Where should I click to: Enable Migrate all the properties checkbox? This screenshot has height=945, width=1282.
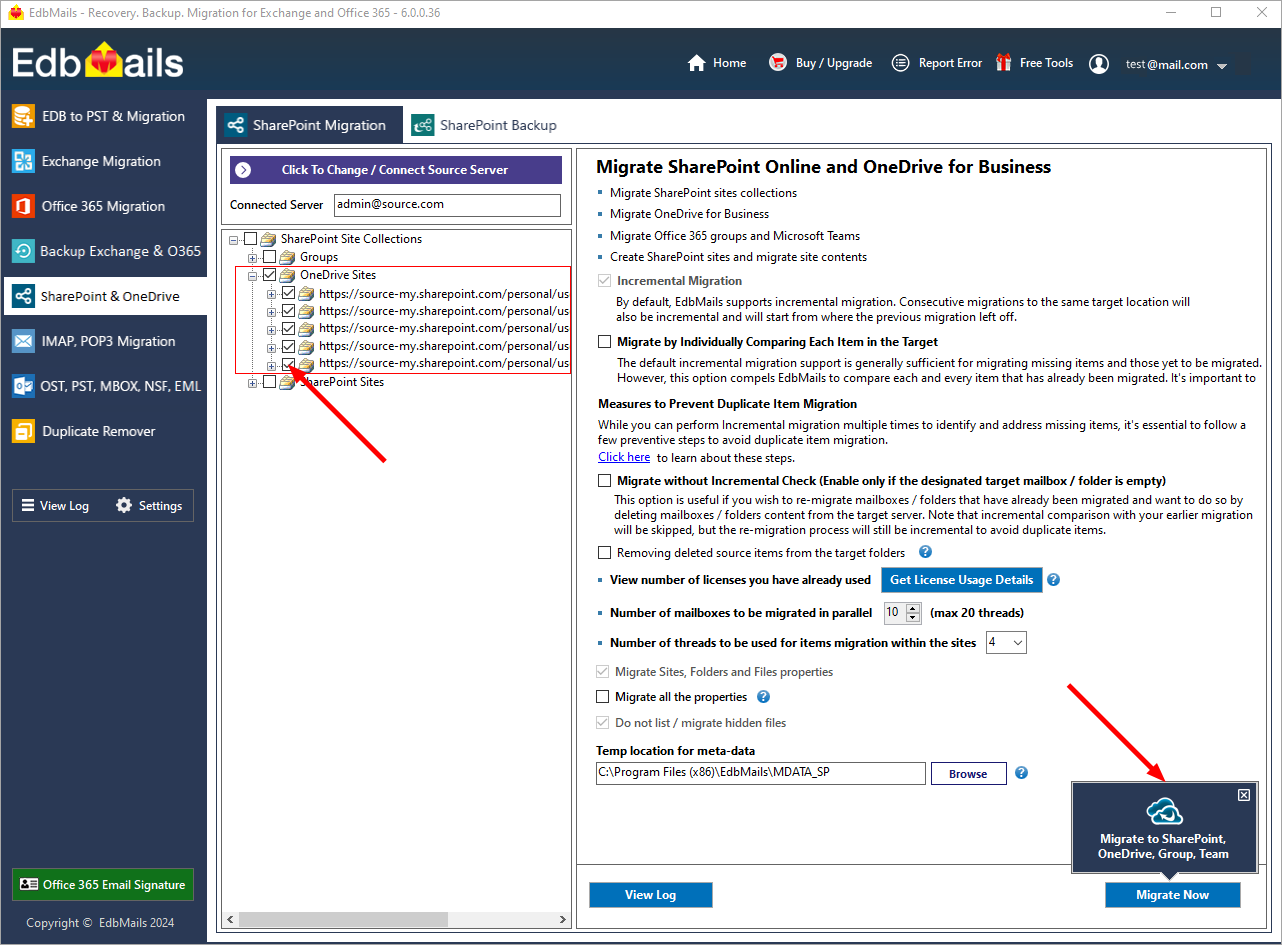pos(603,697)
